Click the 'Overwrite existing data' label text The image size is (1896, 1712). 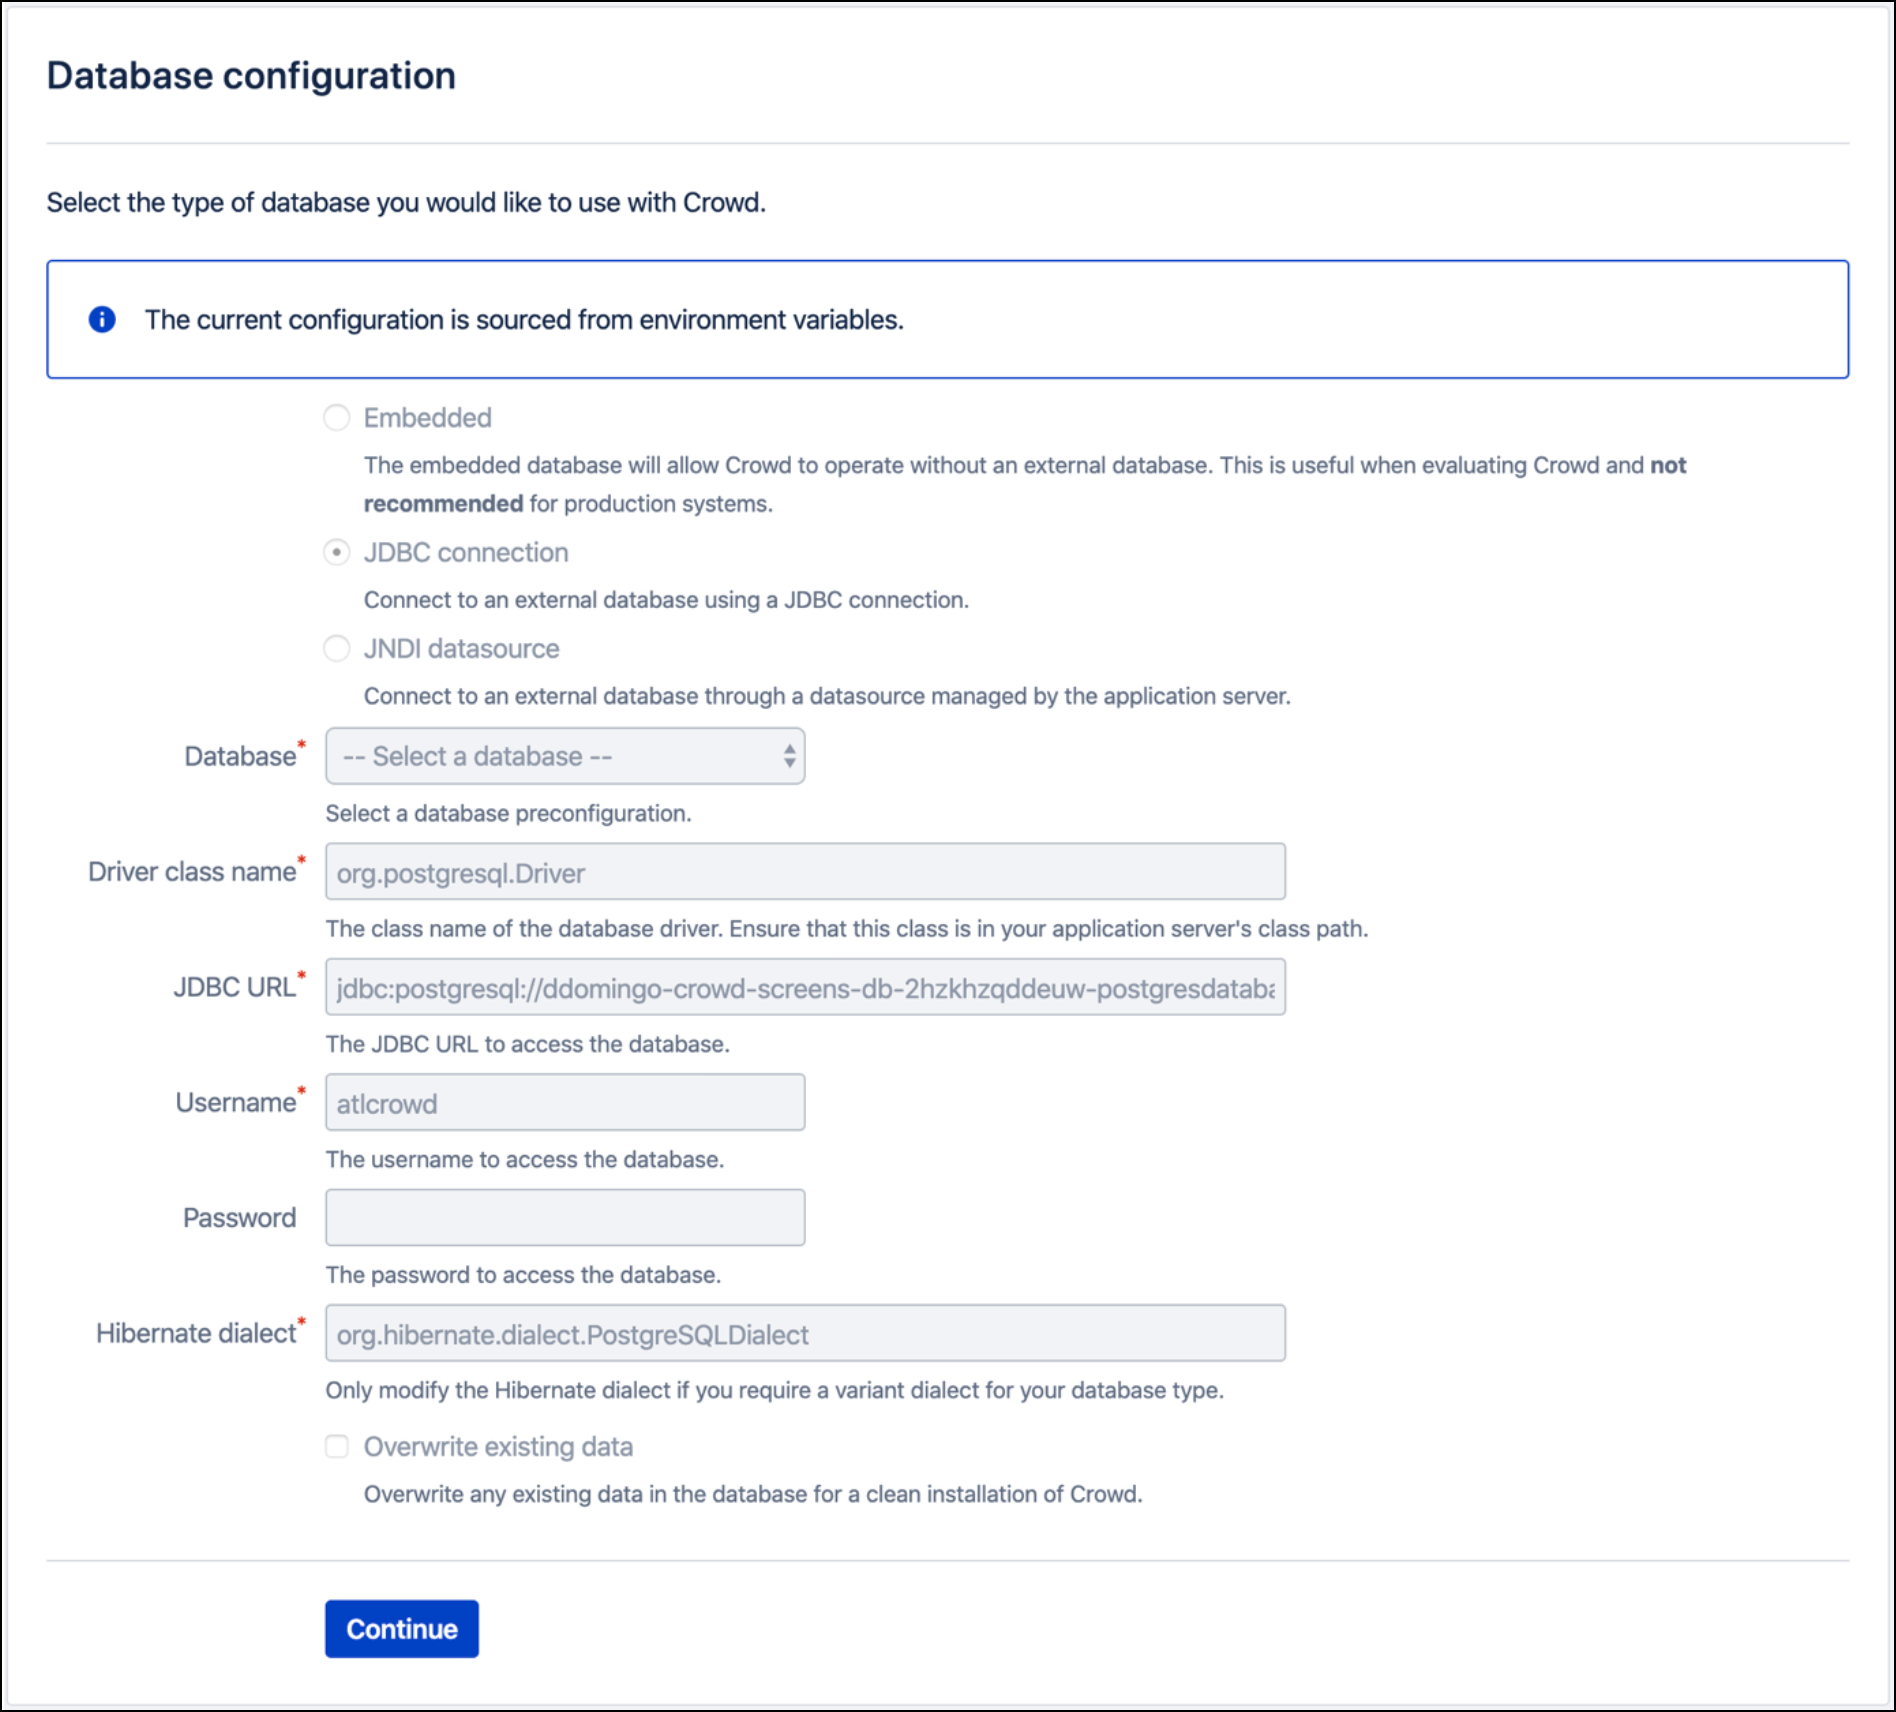pyautogui.click(x=498, y=1447)
